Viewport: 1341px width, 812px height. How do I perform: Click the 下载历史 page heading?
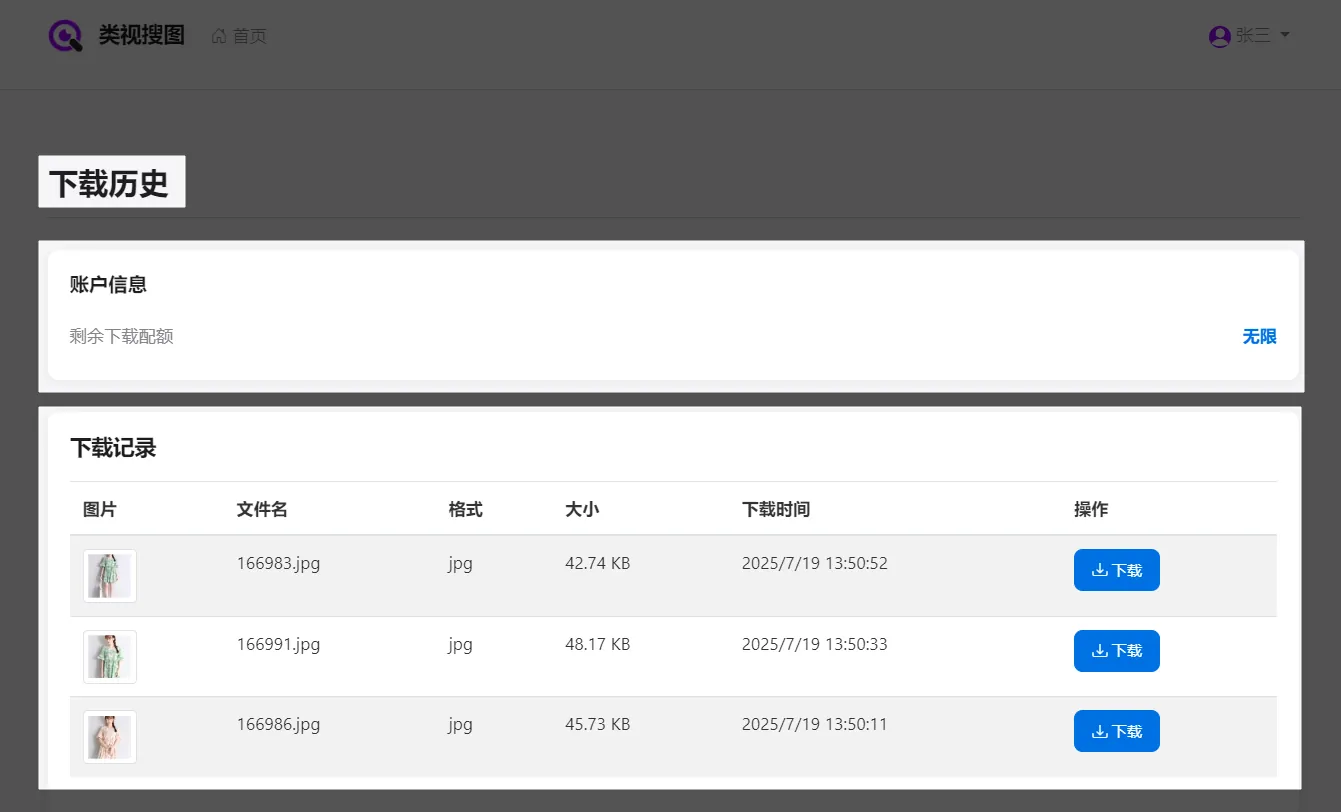[109, 183]
